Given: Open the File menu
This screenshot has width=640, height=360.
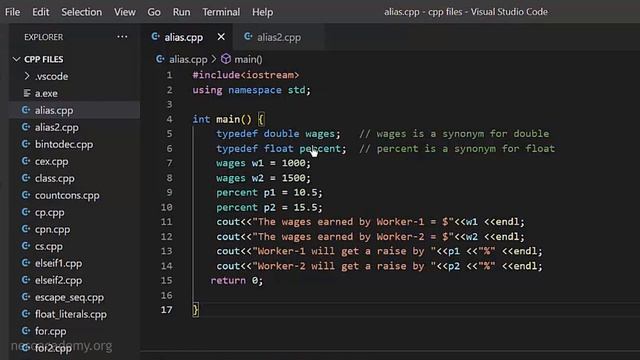Looking at the screenshot, I should (12, 12).
